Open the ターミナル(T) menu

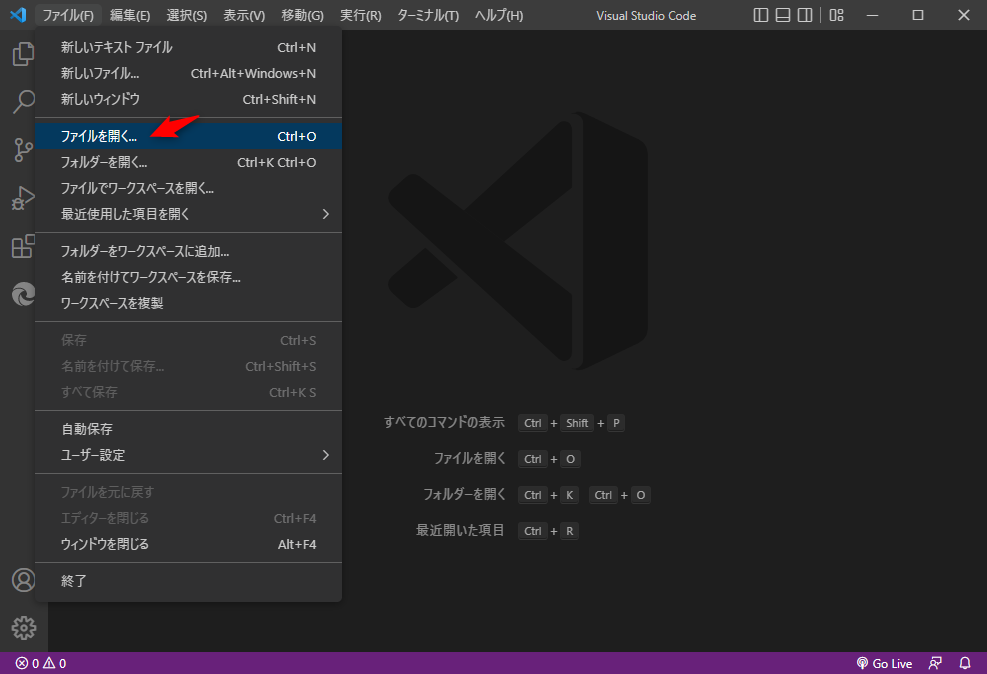[428, 15]
